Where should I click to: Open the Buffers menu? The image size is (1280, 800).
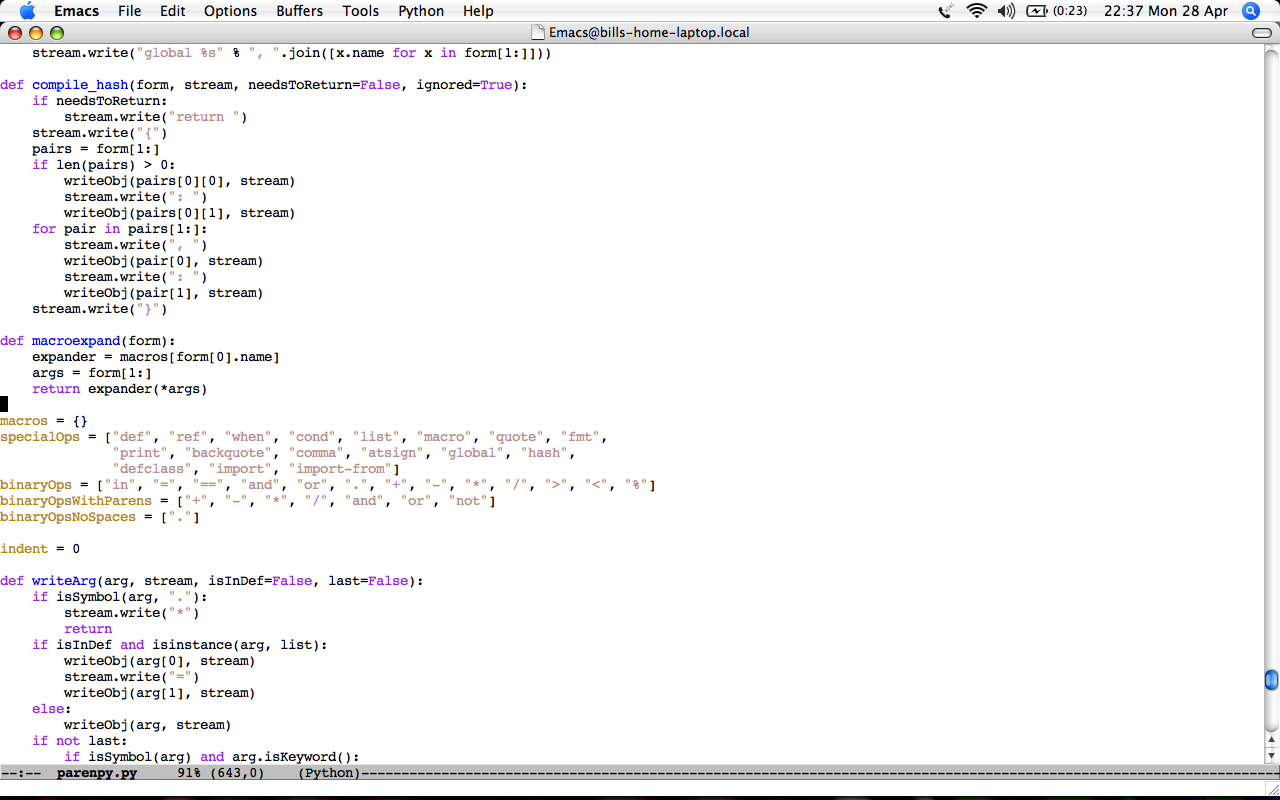click(x=299, y=11)
